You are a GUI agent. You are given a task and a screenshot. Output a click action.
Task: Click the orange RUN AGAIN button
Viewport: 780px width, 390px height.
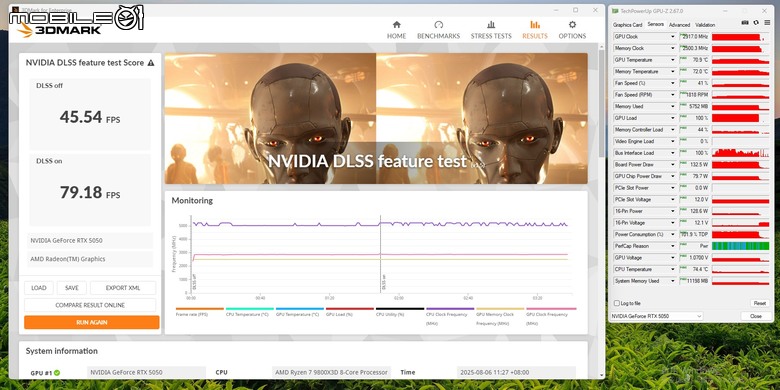pyautogui.click(x=92, y=322)
